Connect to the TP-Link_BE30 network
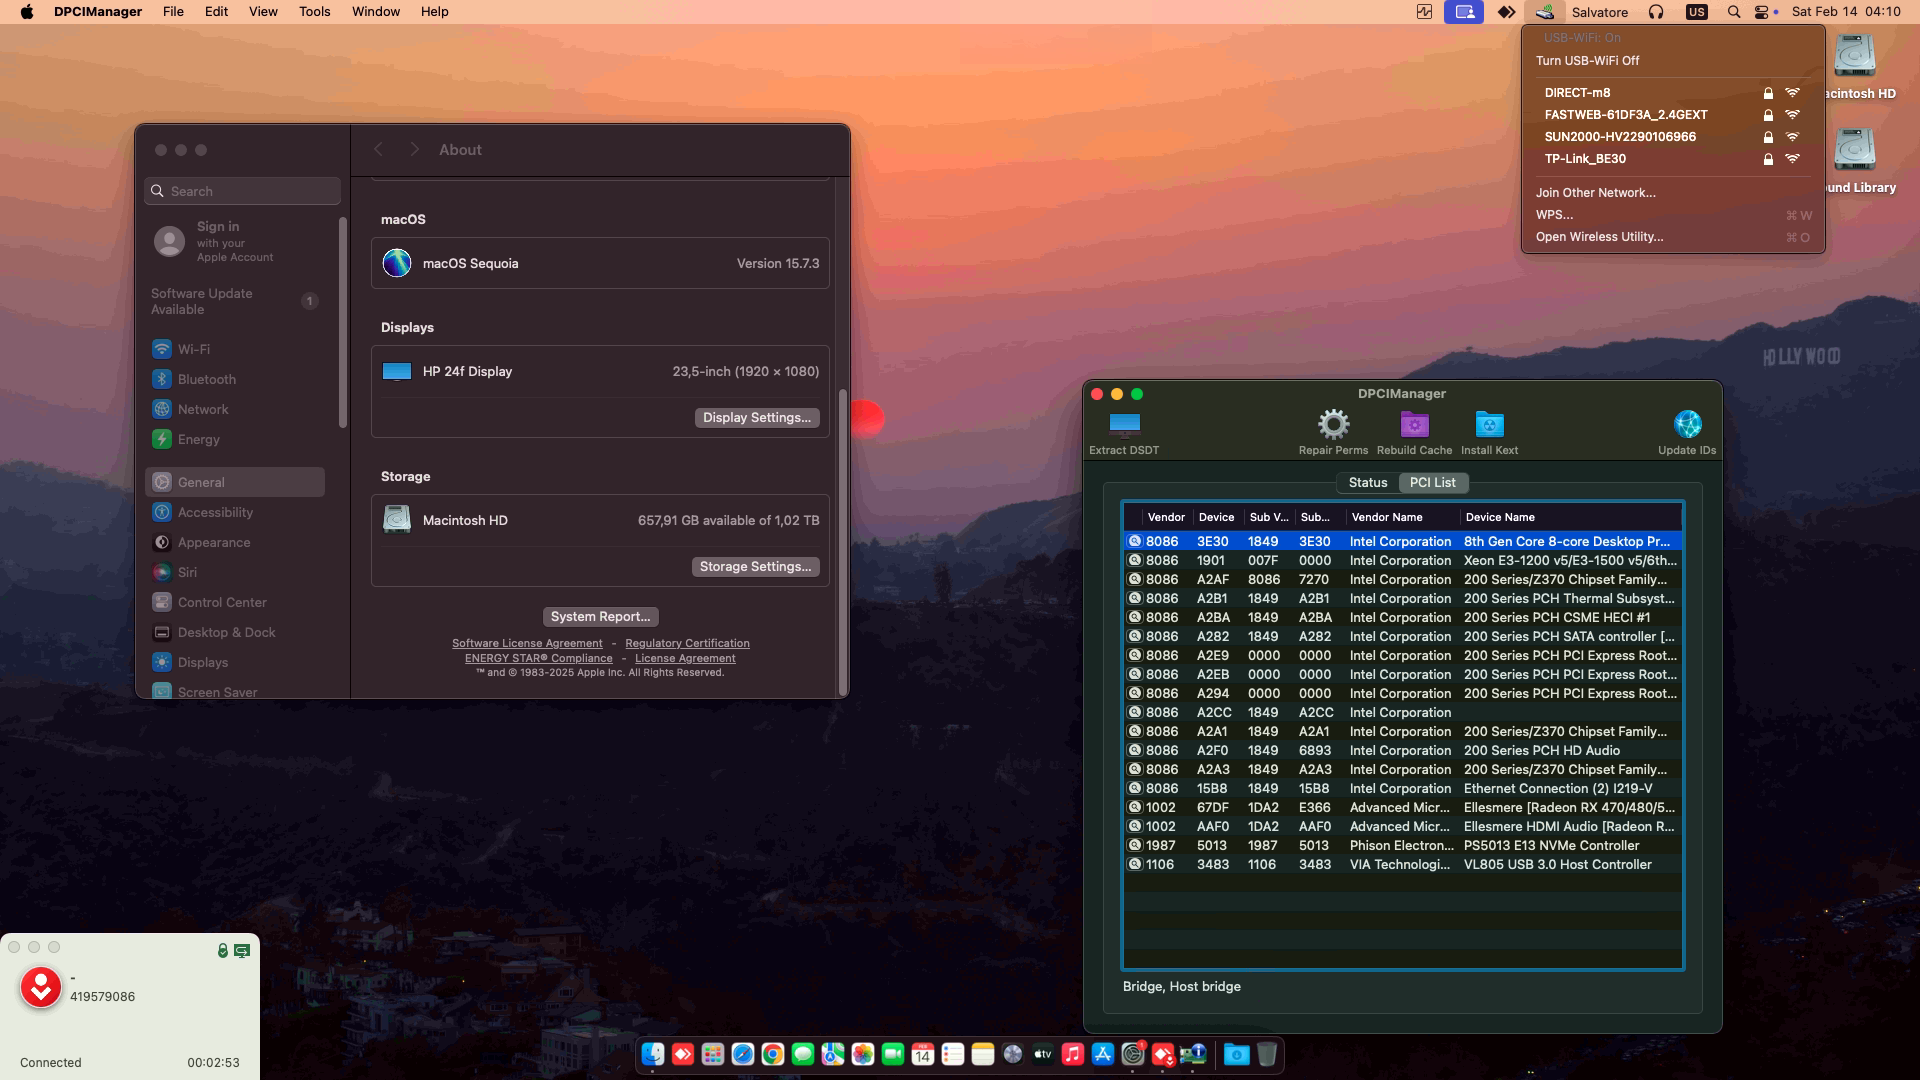The height and width of the screenshot is (1080, 1920). (x=1672, y=159)
